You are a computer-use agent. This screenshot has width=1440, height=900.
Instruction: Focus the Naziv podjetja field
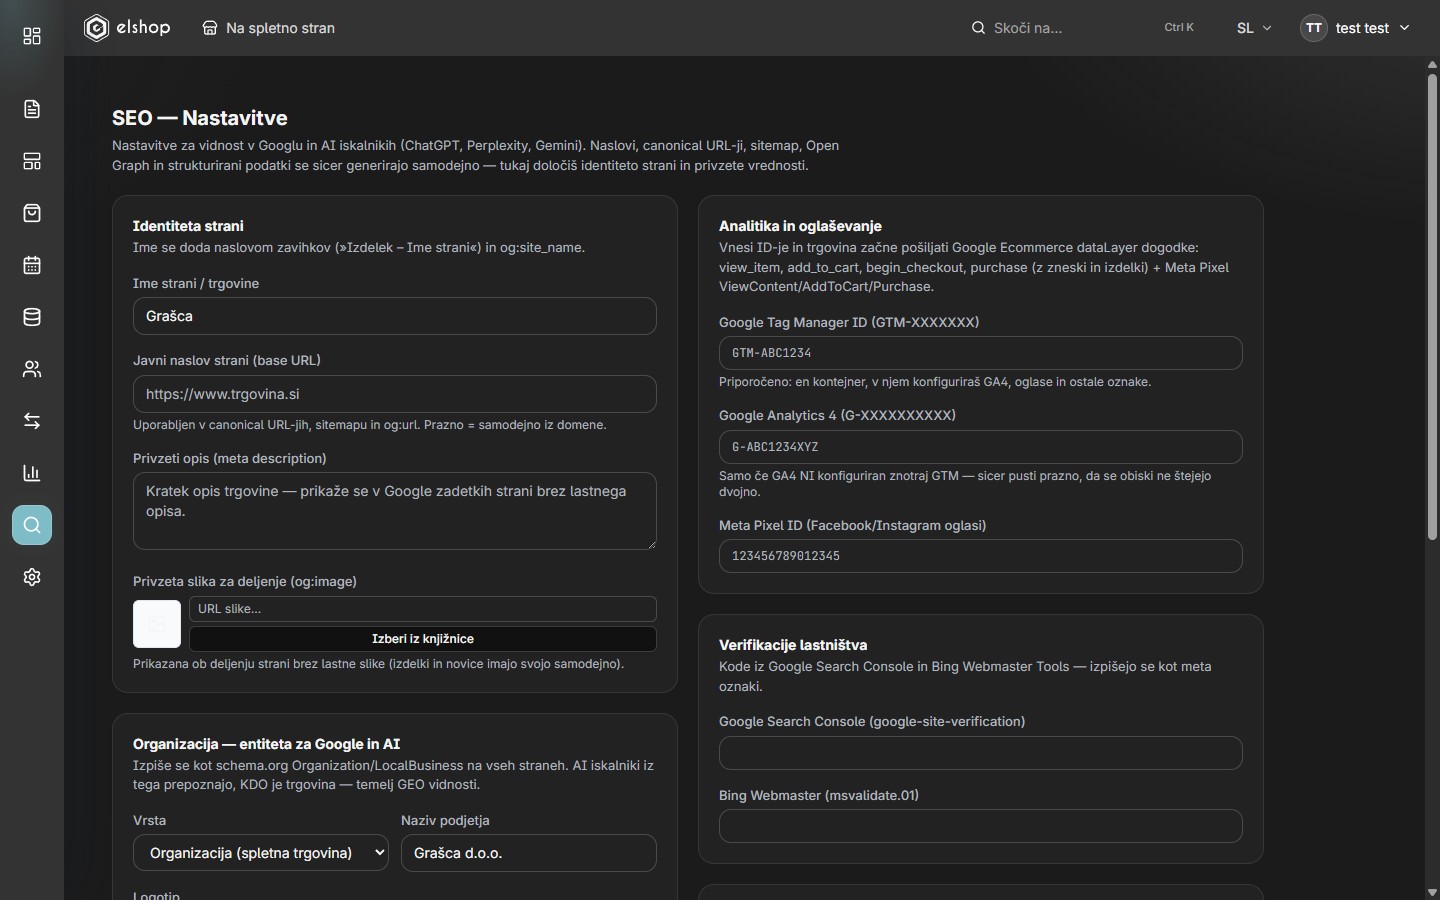529,853
